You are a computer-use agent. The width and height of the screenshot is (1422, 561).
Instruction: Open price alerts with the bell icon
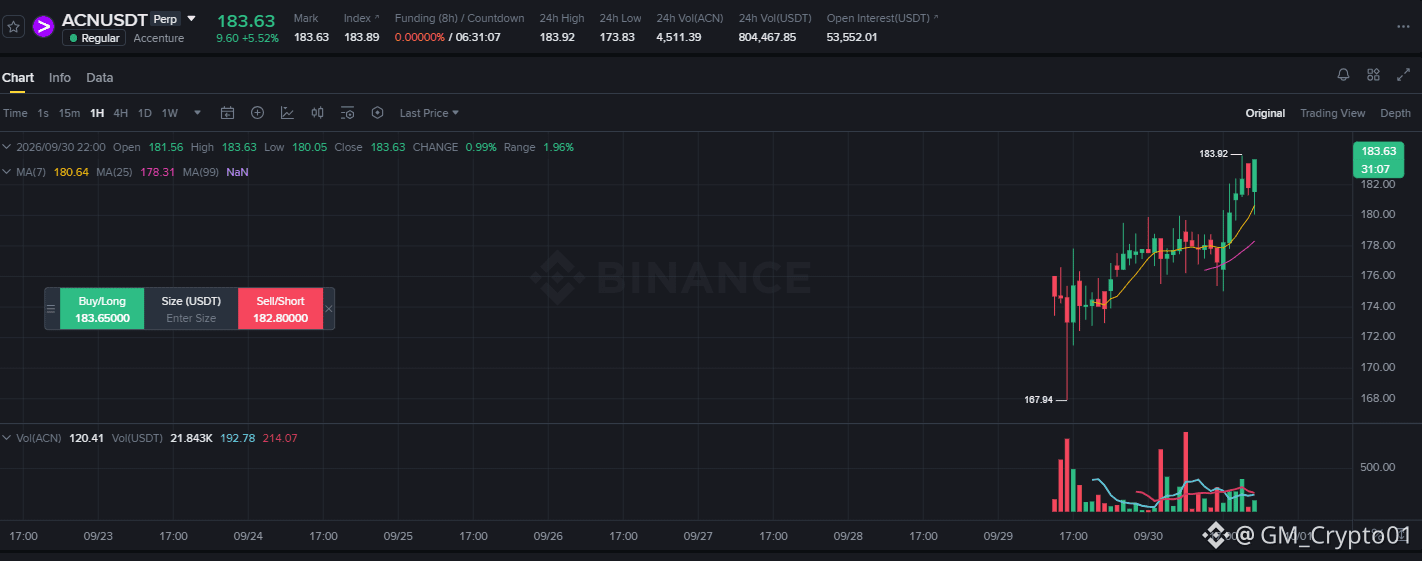[x=1343, y=75]
